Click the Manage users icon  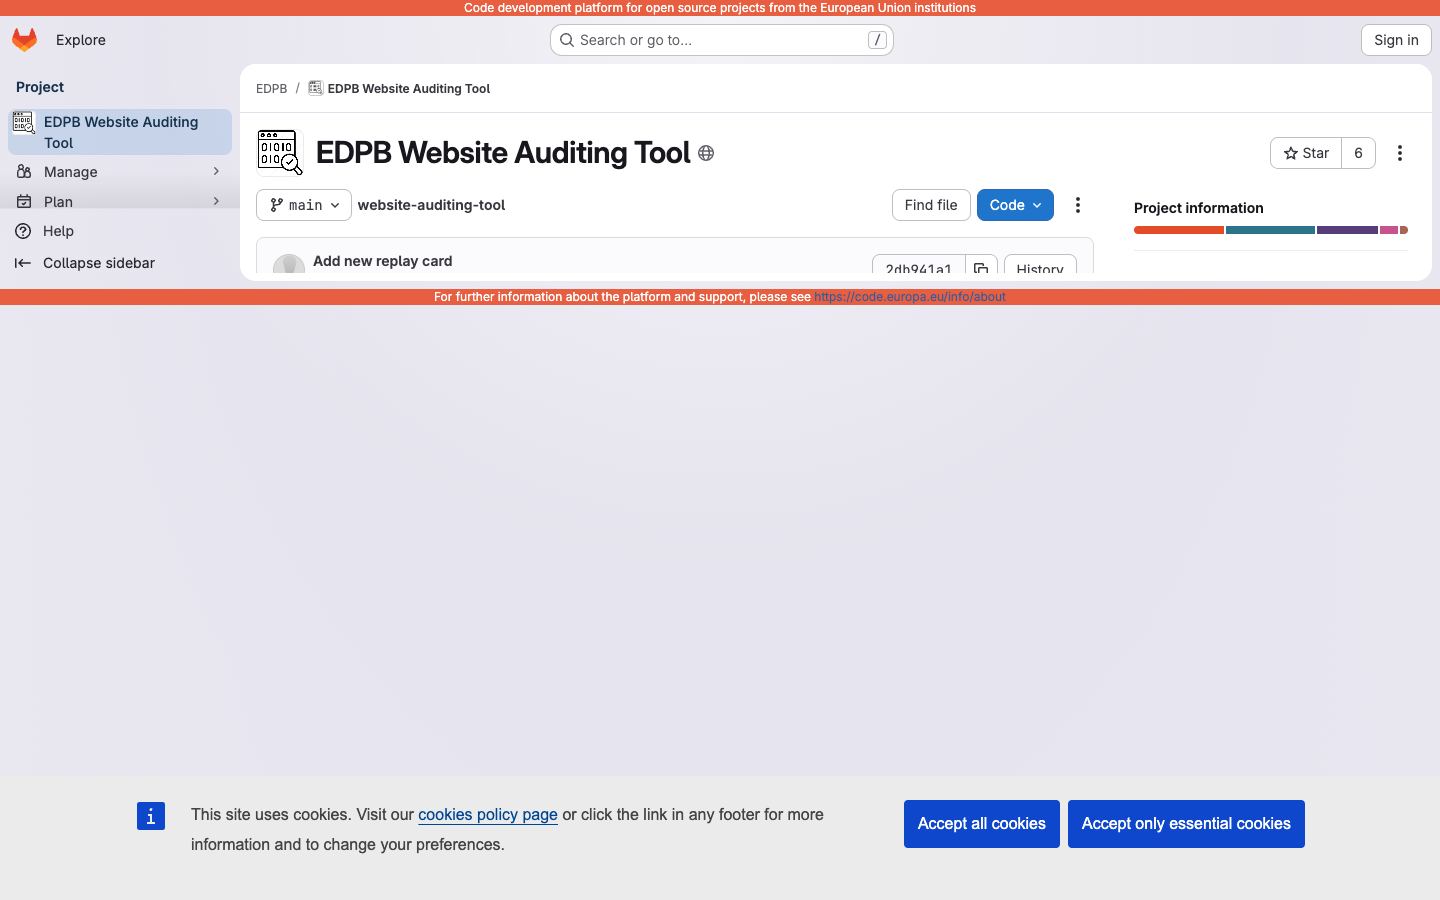tap(24, 172)
